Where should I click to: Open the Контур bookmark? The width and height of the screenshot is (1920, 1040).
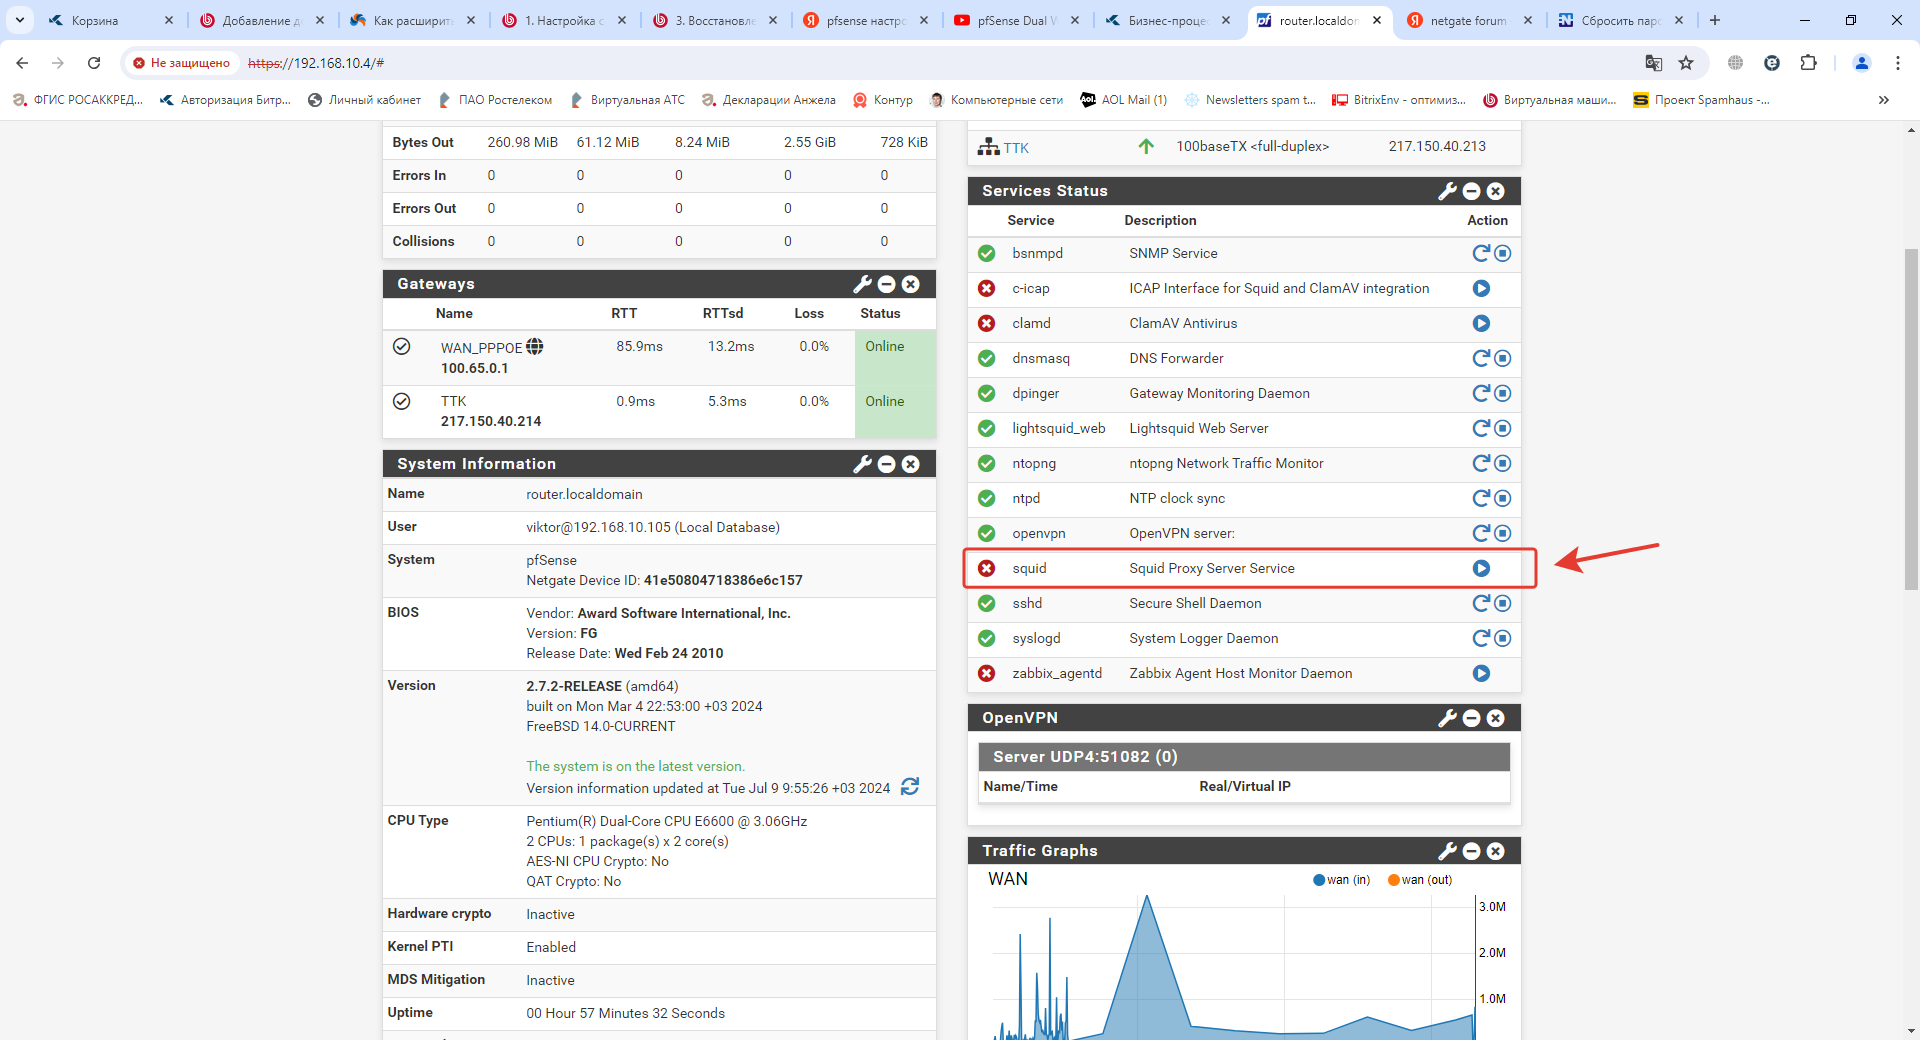(883, 100)
